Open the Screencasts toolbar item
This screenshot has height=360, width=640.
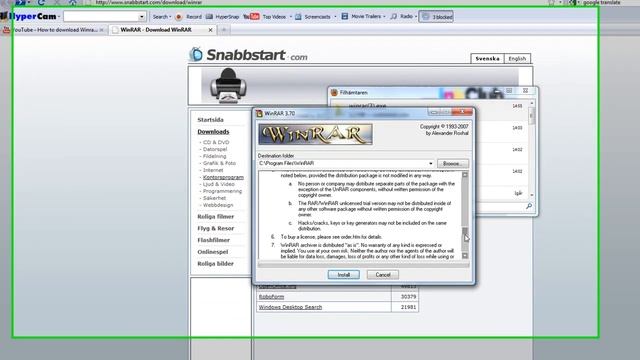coord(316,17)
